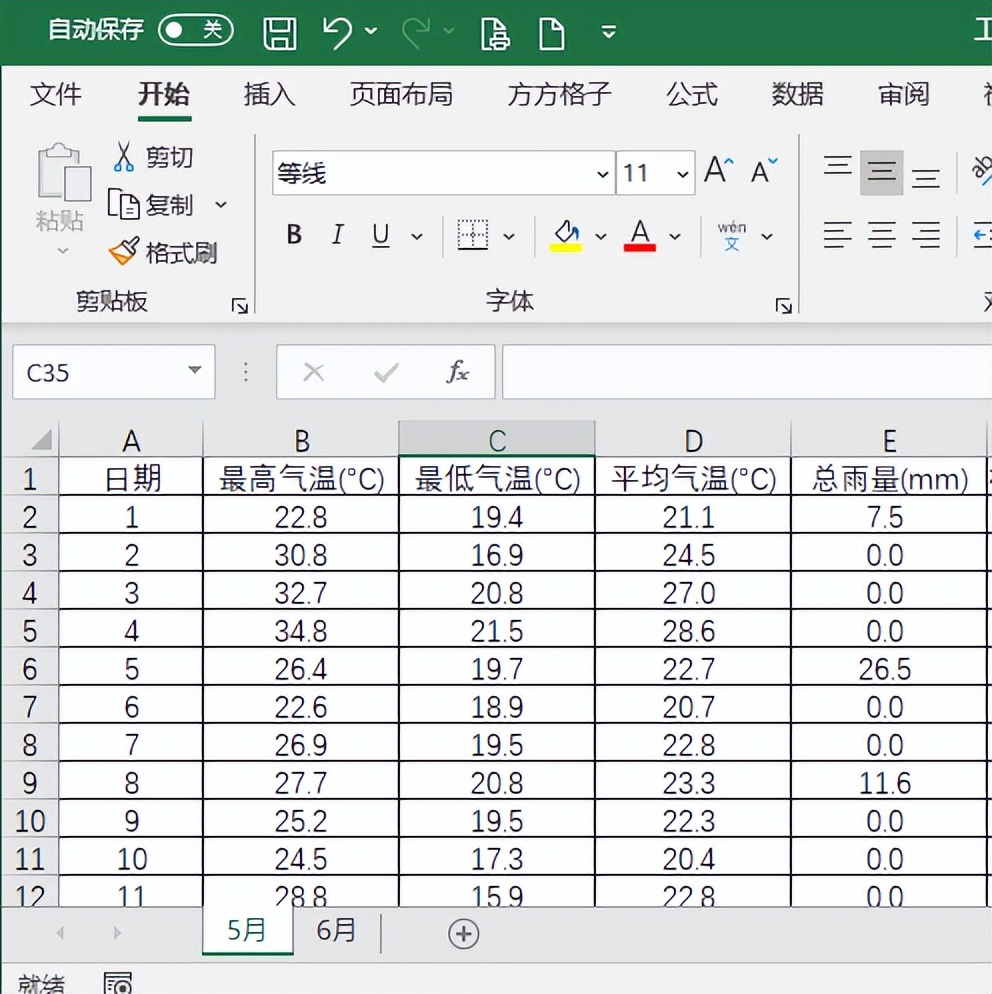
Task: Open the 数据 ribbon tab
Action: point(797,95)
